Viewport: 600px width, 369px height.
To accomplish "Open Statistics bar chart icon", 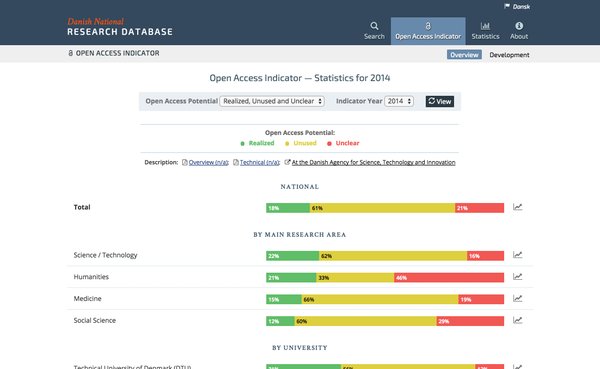I will click(485, 26).
